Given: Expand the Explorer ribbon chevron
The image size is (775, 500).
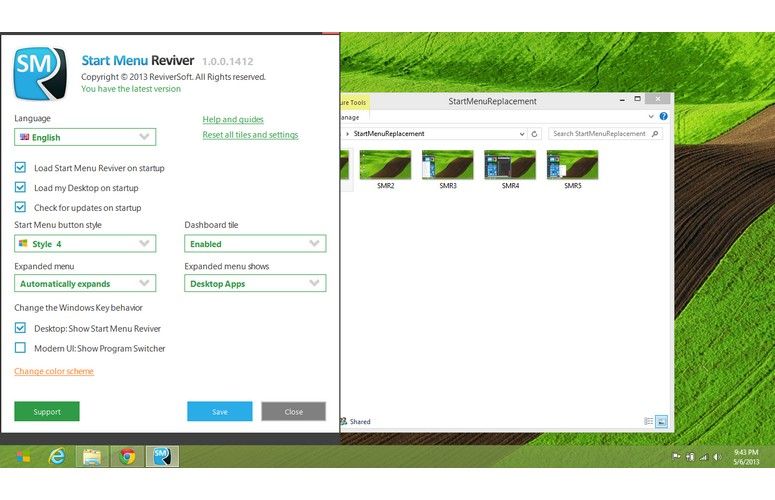Looking at the screenshot, I should 651,117.
